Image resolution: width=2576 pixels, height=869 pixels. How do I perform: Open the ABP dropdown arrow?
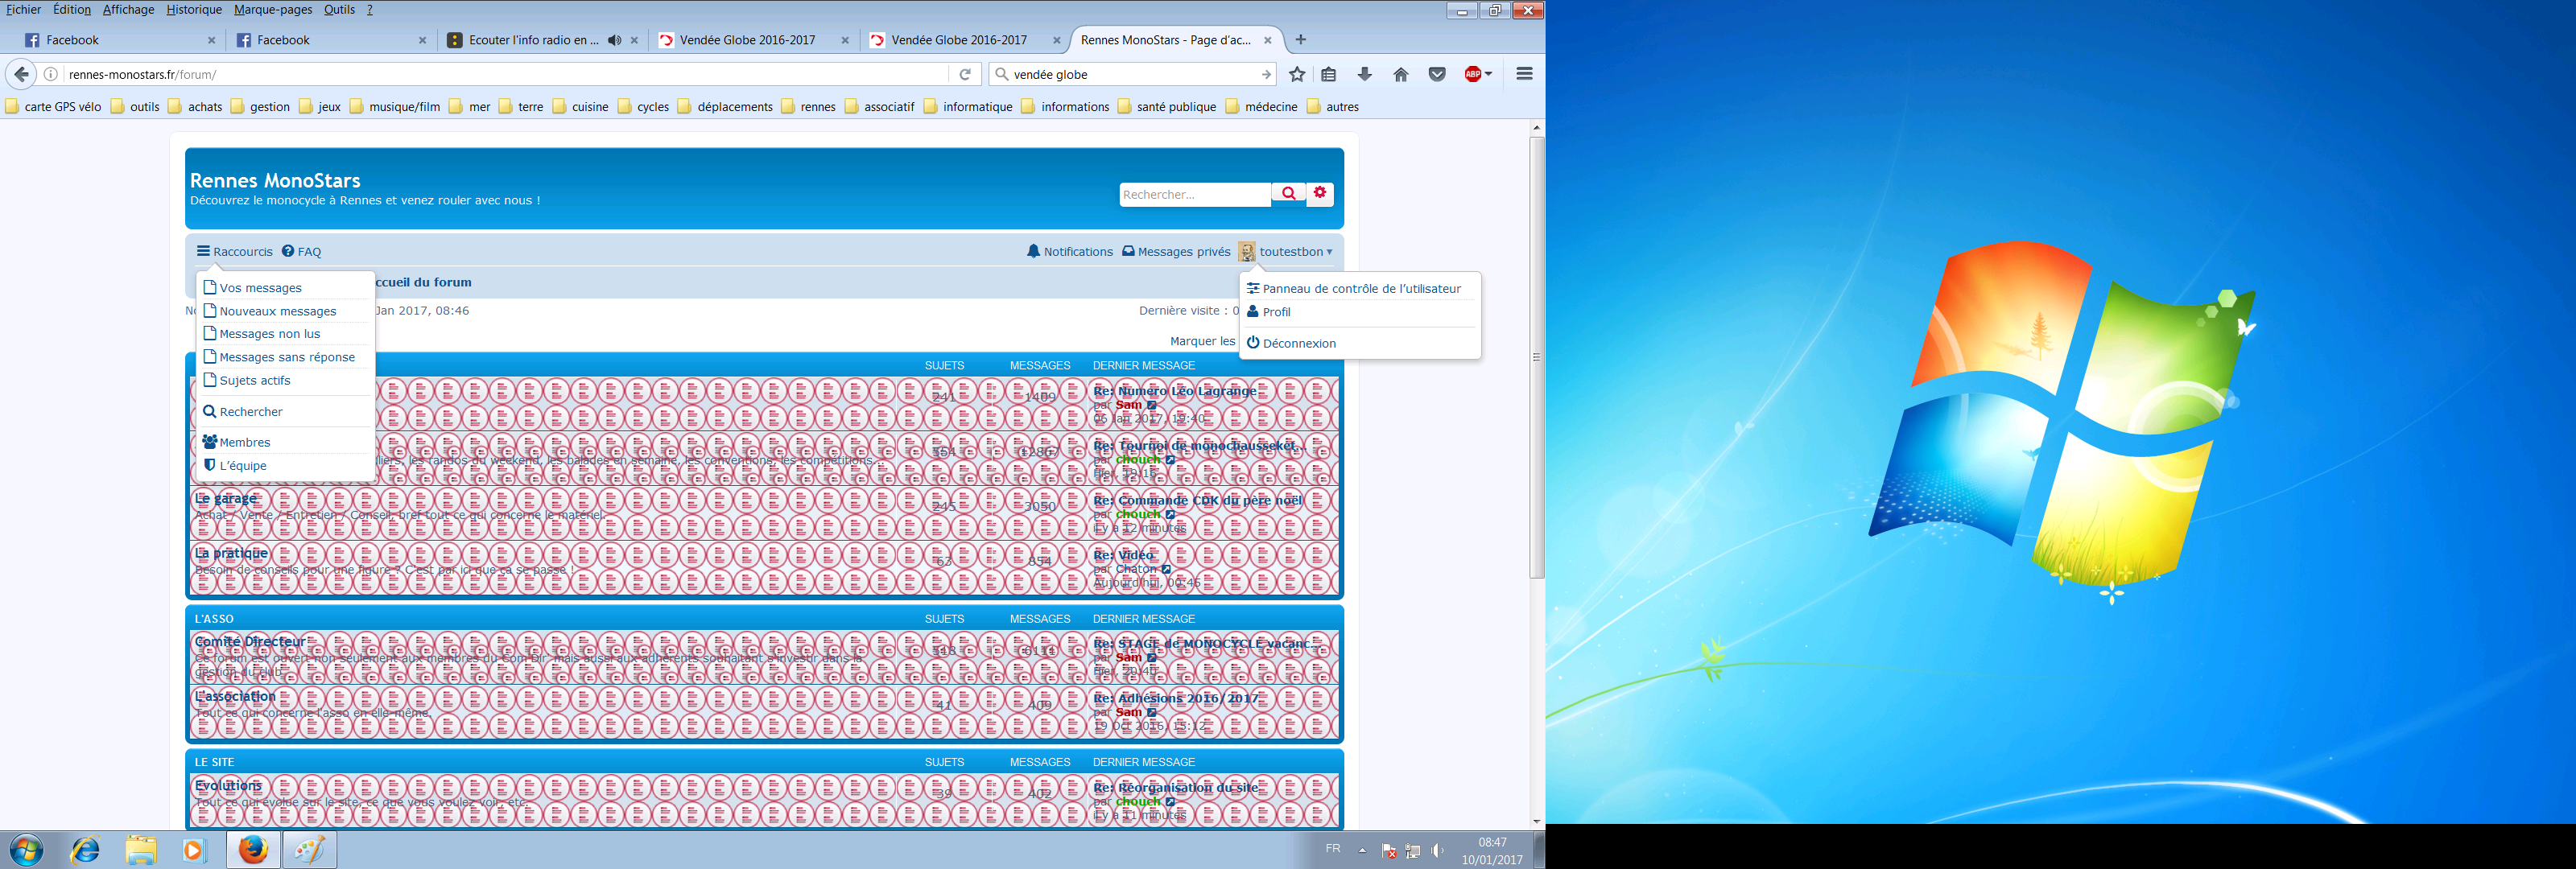point(1488,74)
